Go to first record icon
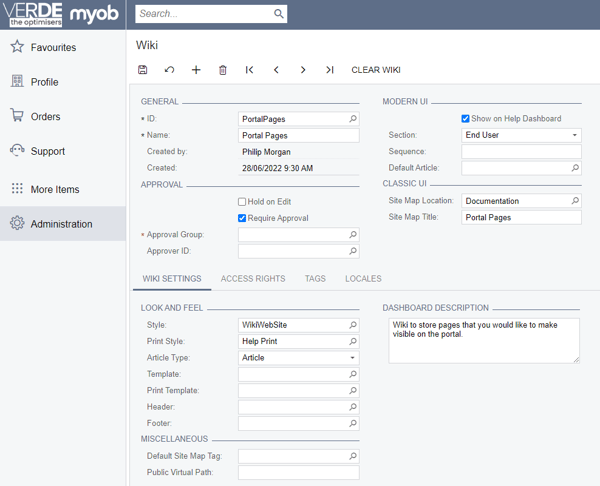The width and height of the screenshot is (600, 486). coord(249,70)
